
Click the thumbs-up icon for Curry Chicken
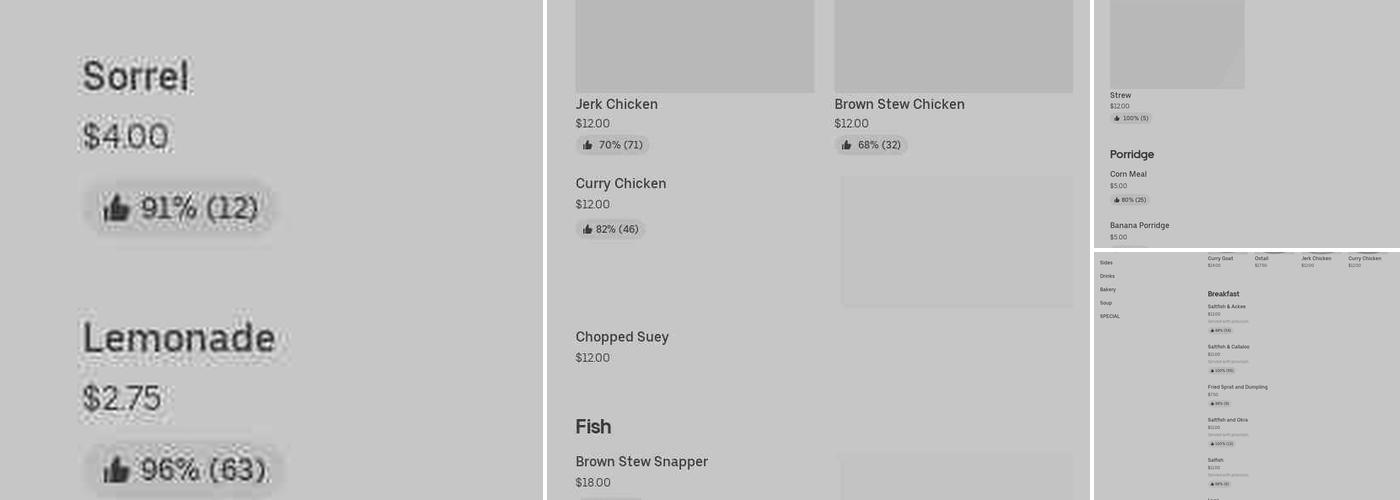click(588, 229)
